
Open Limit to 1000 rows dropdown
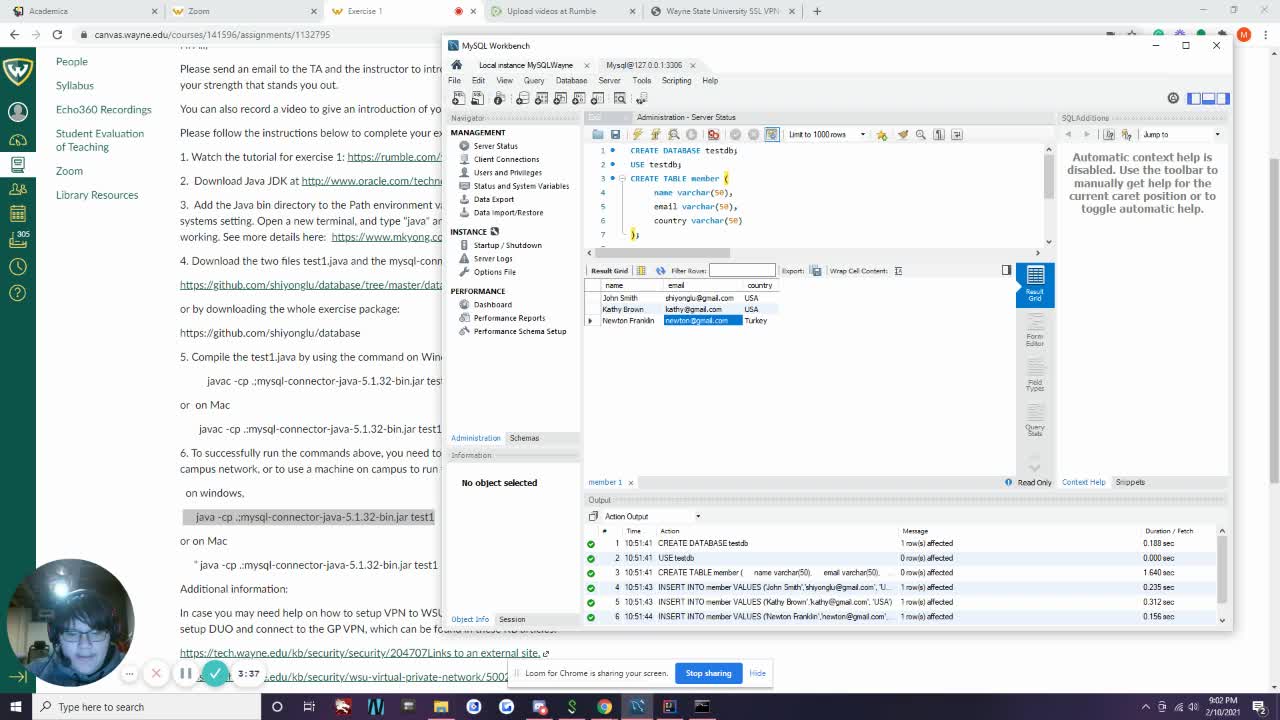[826, 134]
